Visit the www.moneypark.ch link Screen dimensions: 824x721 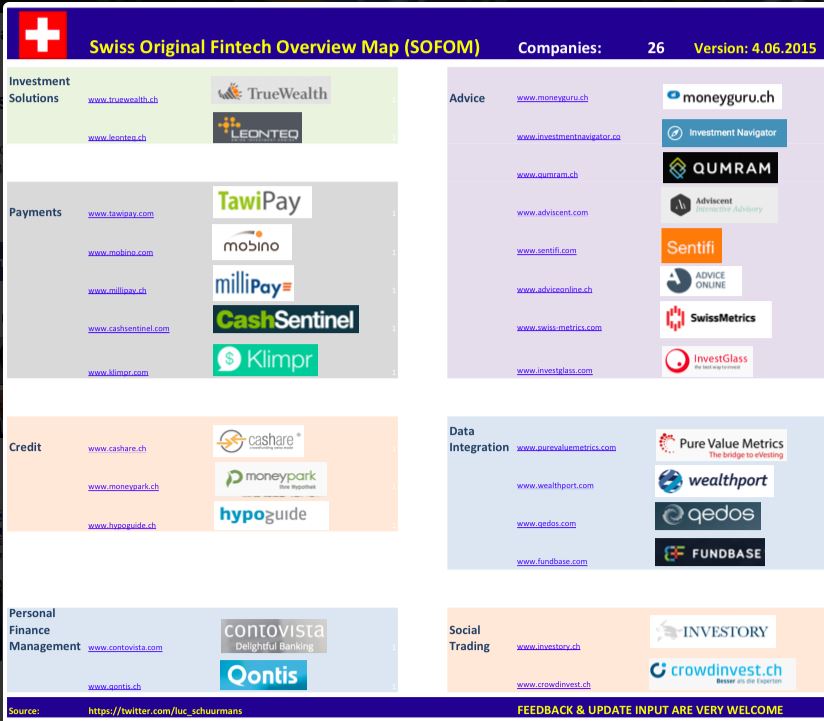click(x=123, y=487)
